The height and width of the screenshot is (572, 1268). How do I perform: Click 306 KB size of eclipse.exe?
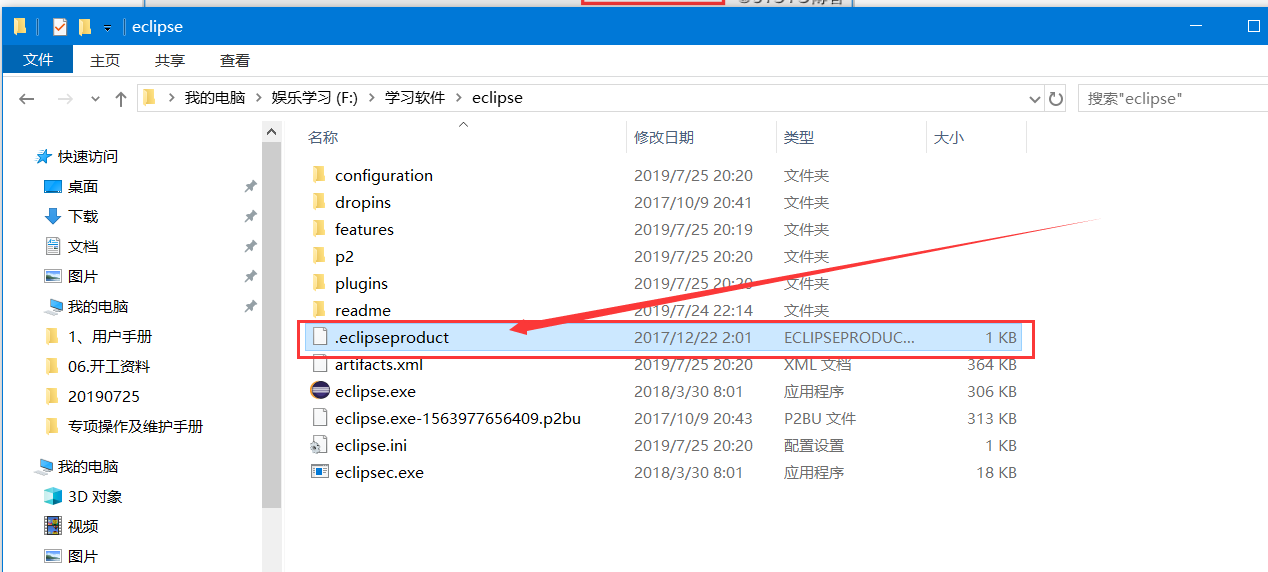(992, 391)
